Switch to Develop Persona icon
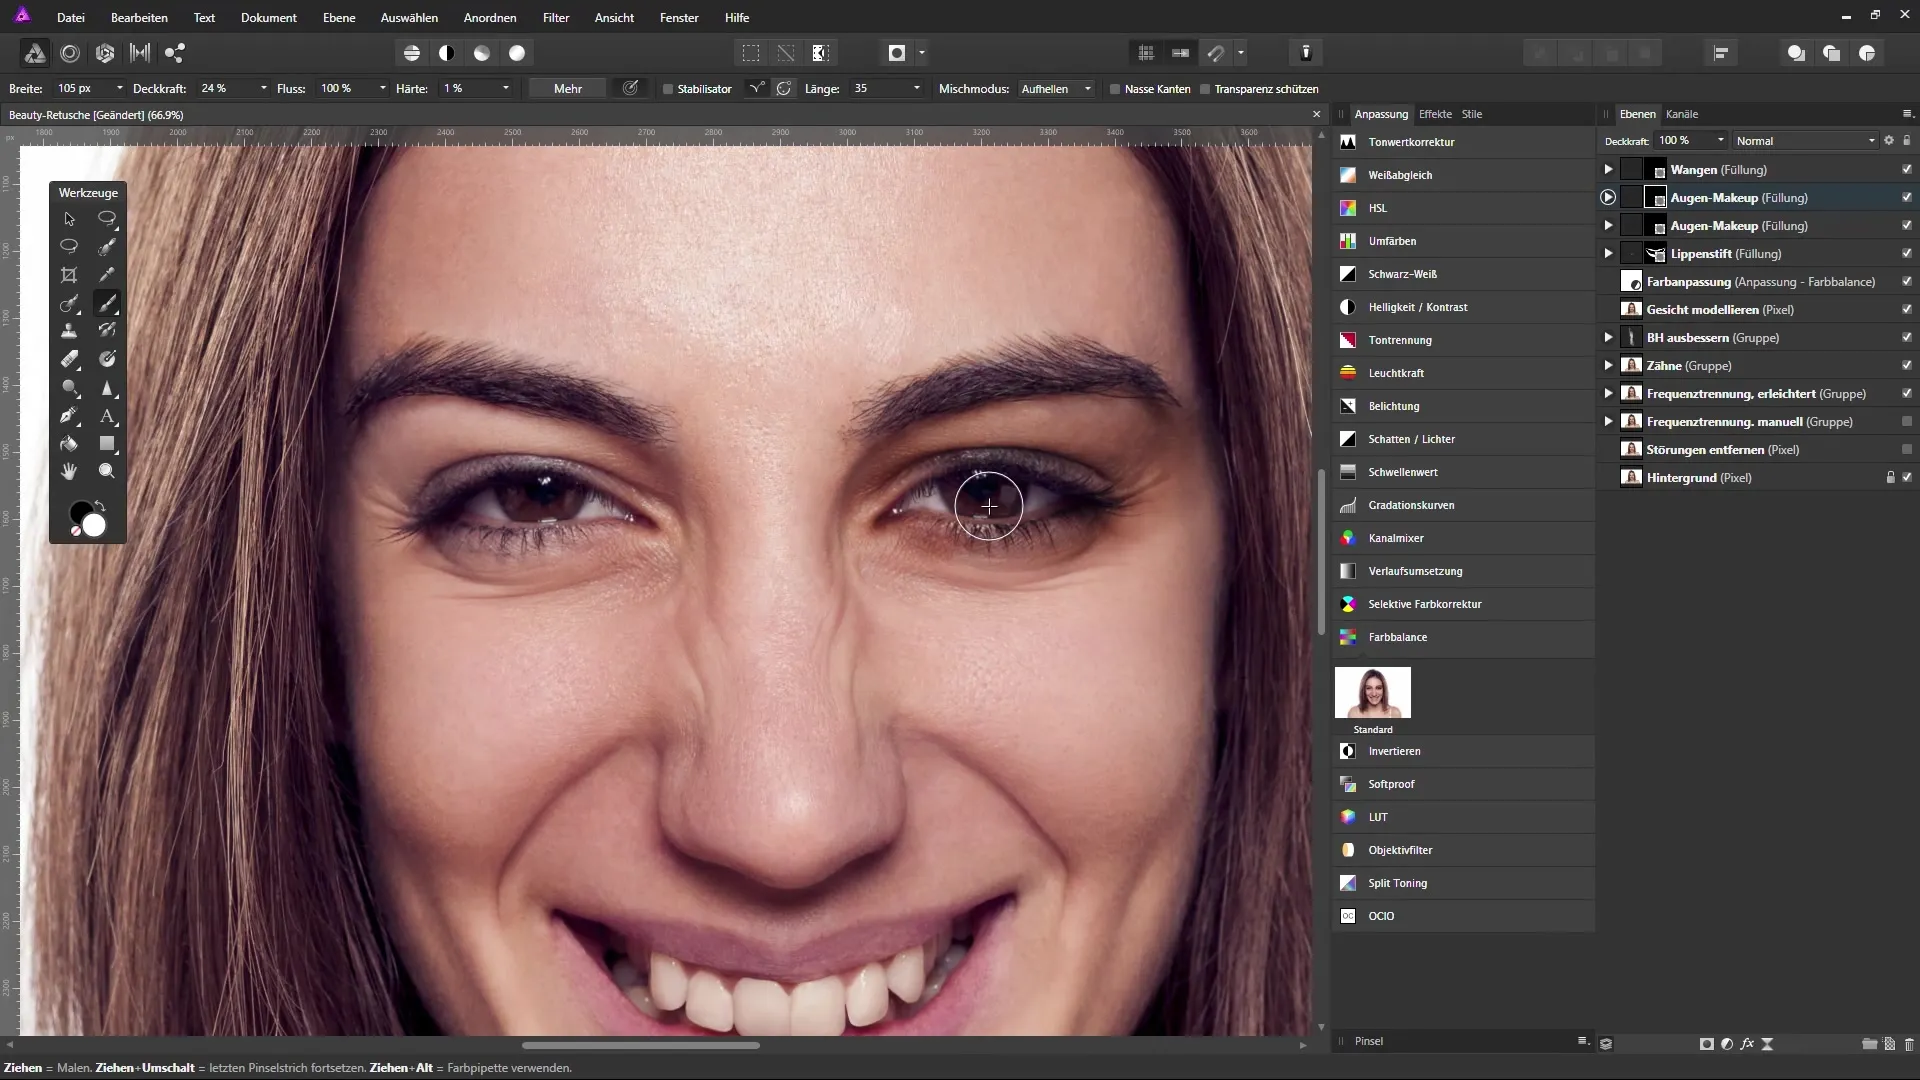This screenshot has width=1920, height=1080. (x=105, y=53)
